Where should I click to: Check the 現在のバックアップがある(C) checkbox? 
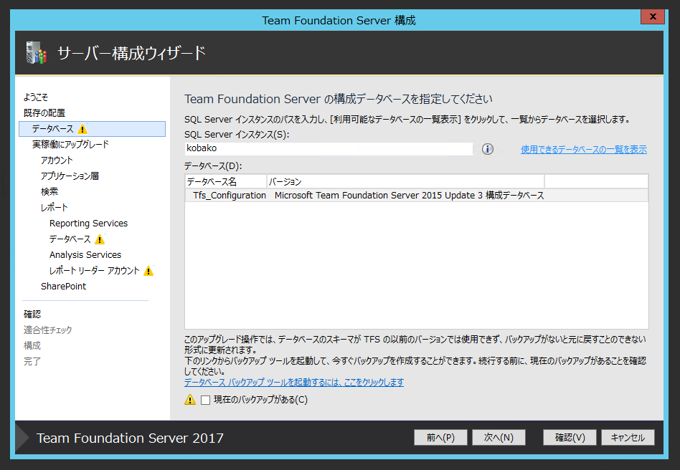coord(206,400)
